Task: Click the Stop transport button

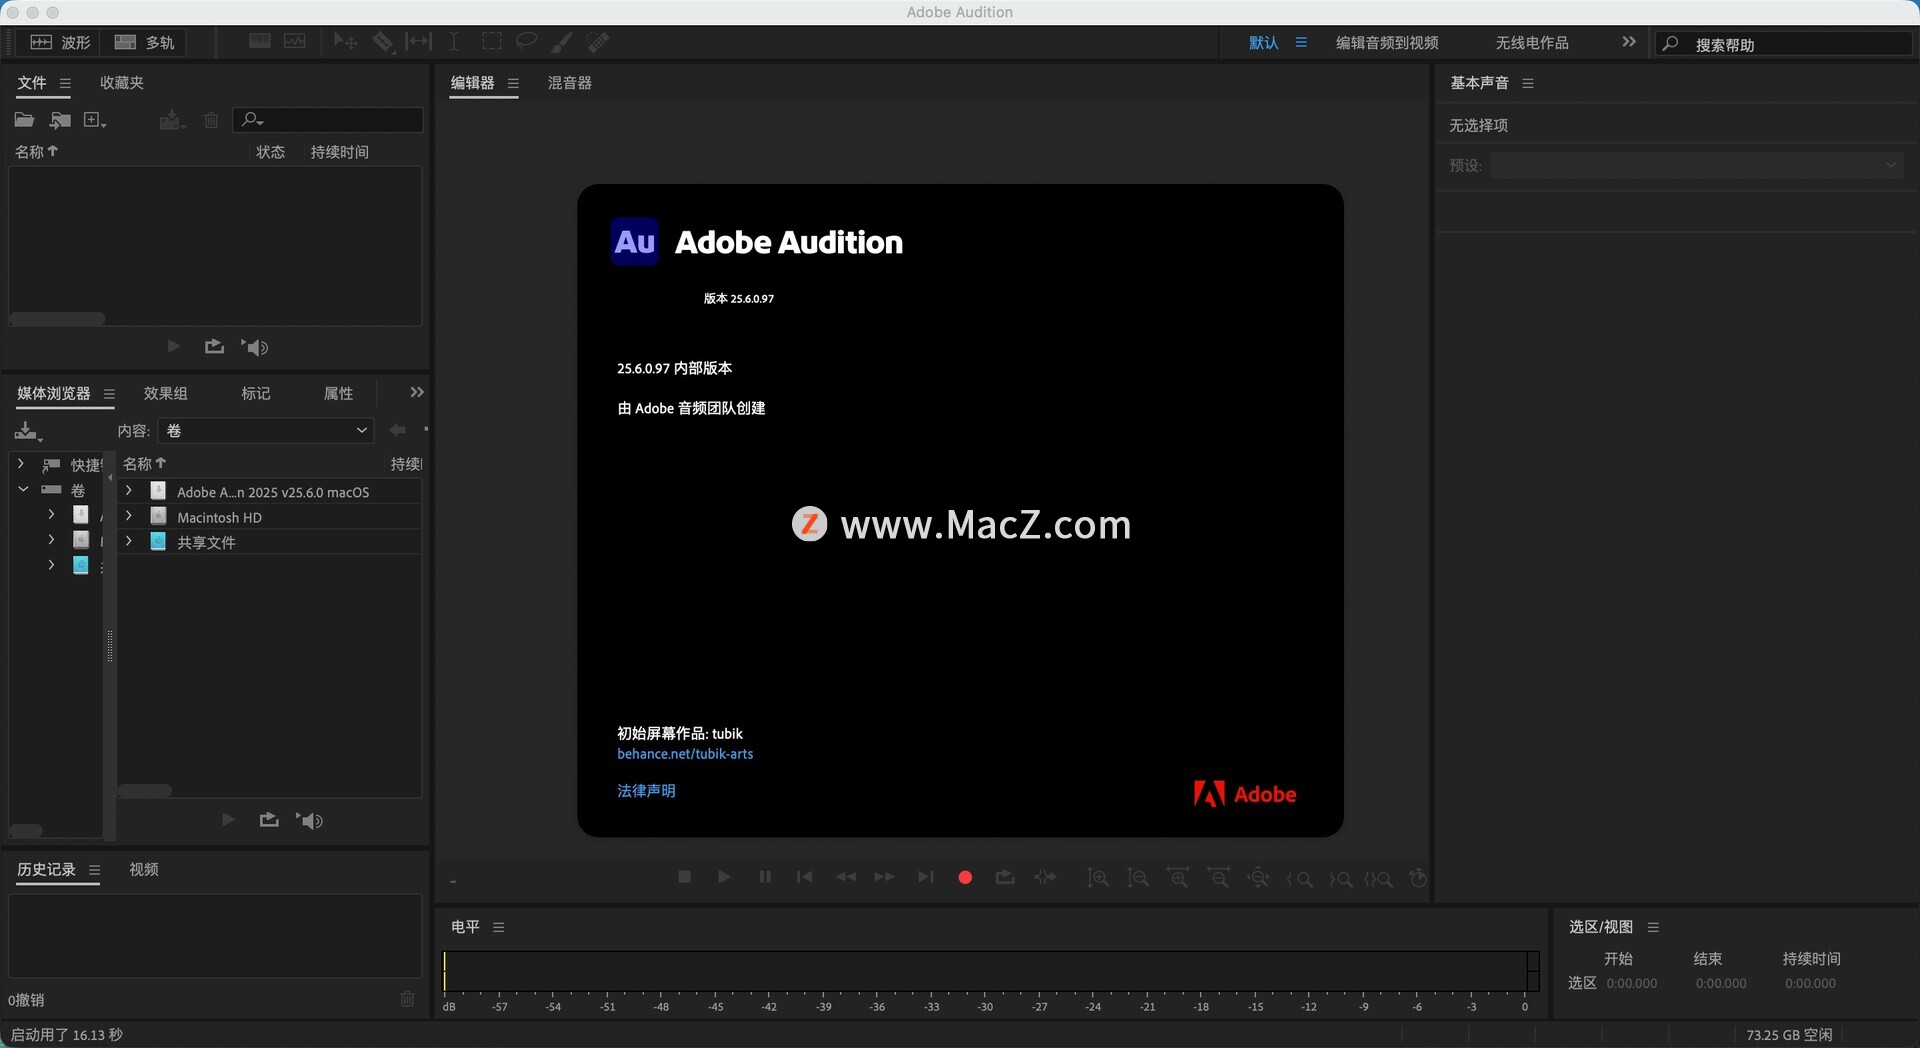Action: [x=685, y=877]
